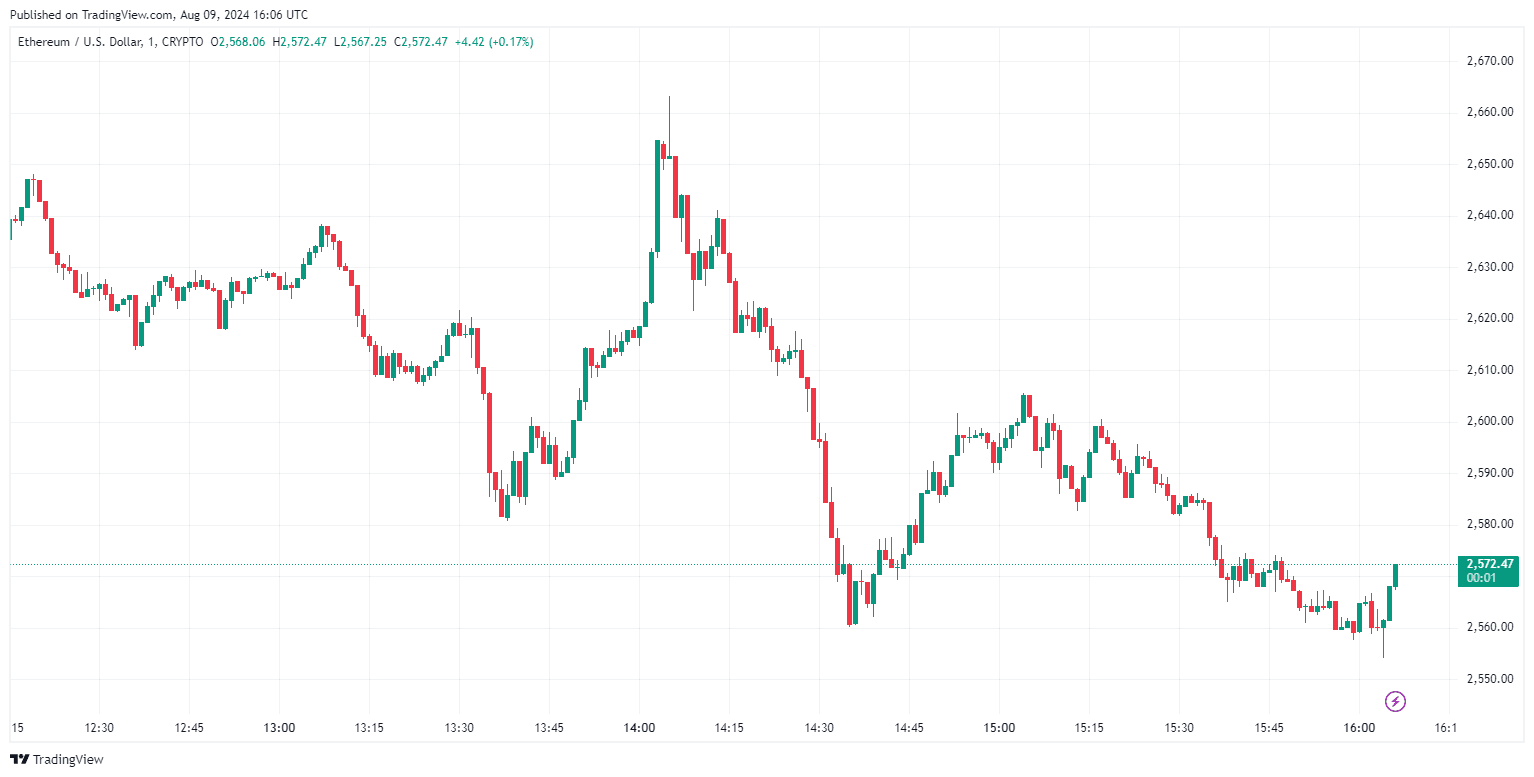Click the 2,560.00 price axis label

[1488, 627]
